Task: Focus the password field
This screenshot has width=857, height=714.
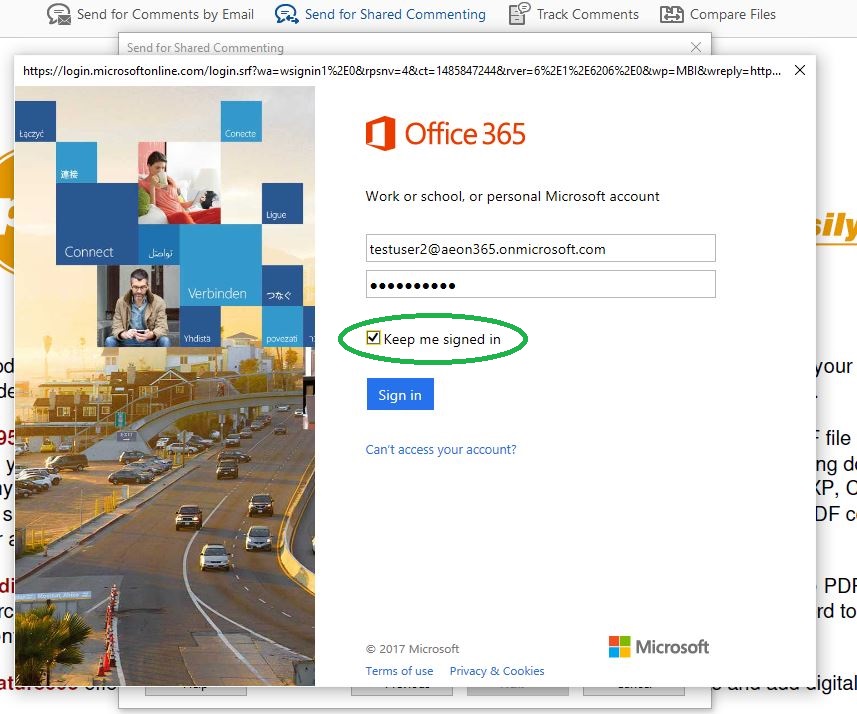Action: click(541, 284)
